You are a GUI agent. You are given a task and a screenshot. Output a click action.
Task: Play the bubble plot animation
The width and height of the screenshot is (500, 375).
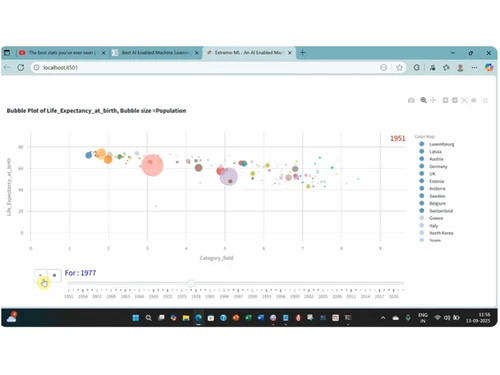pos(41,276)
